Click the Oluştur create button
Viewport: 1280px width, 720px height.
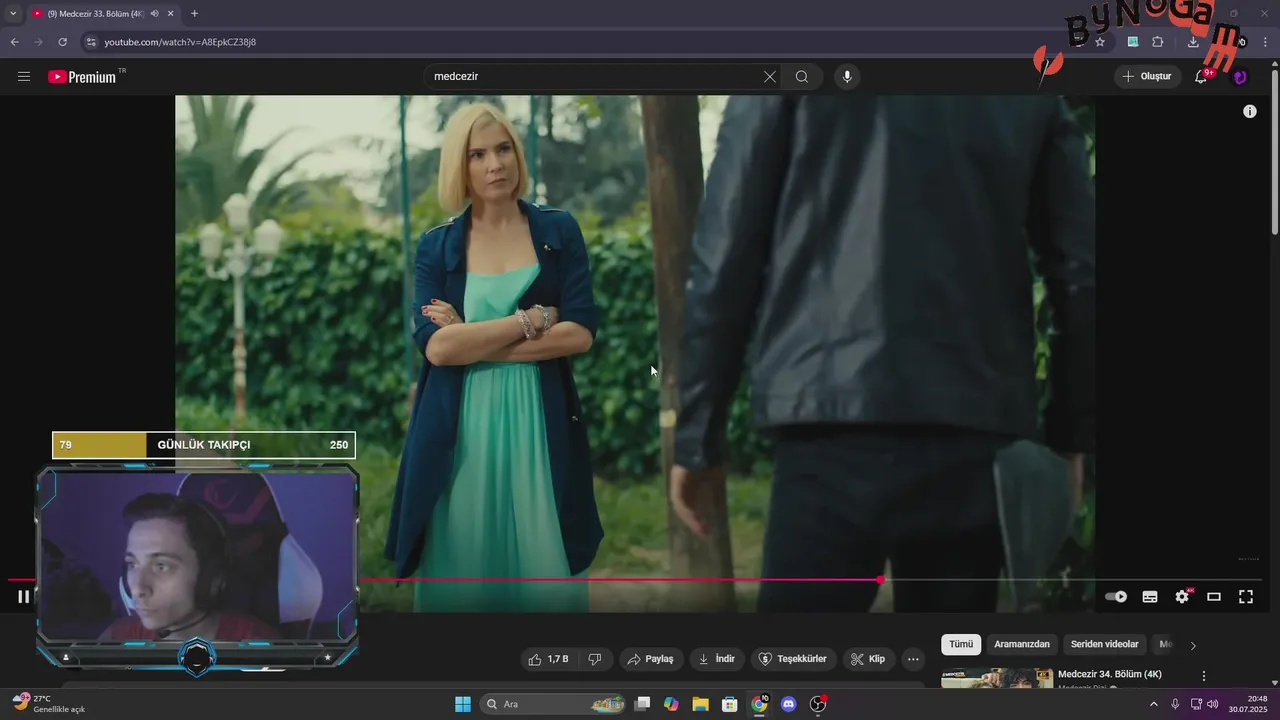(1147, 76)
